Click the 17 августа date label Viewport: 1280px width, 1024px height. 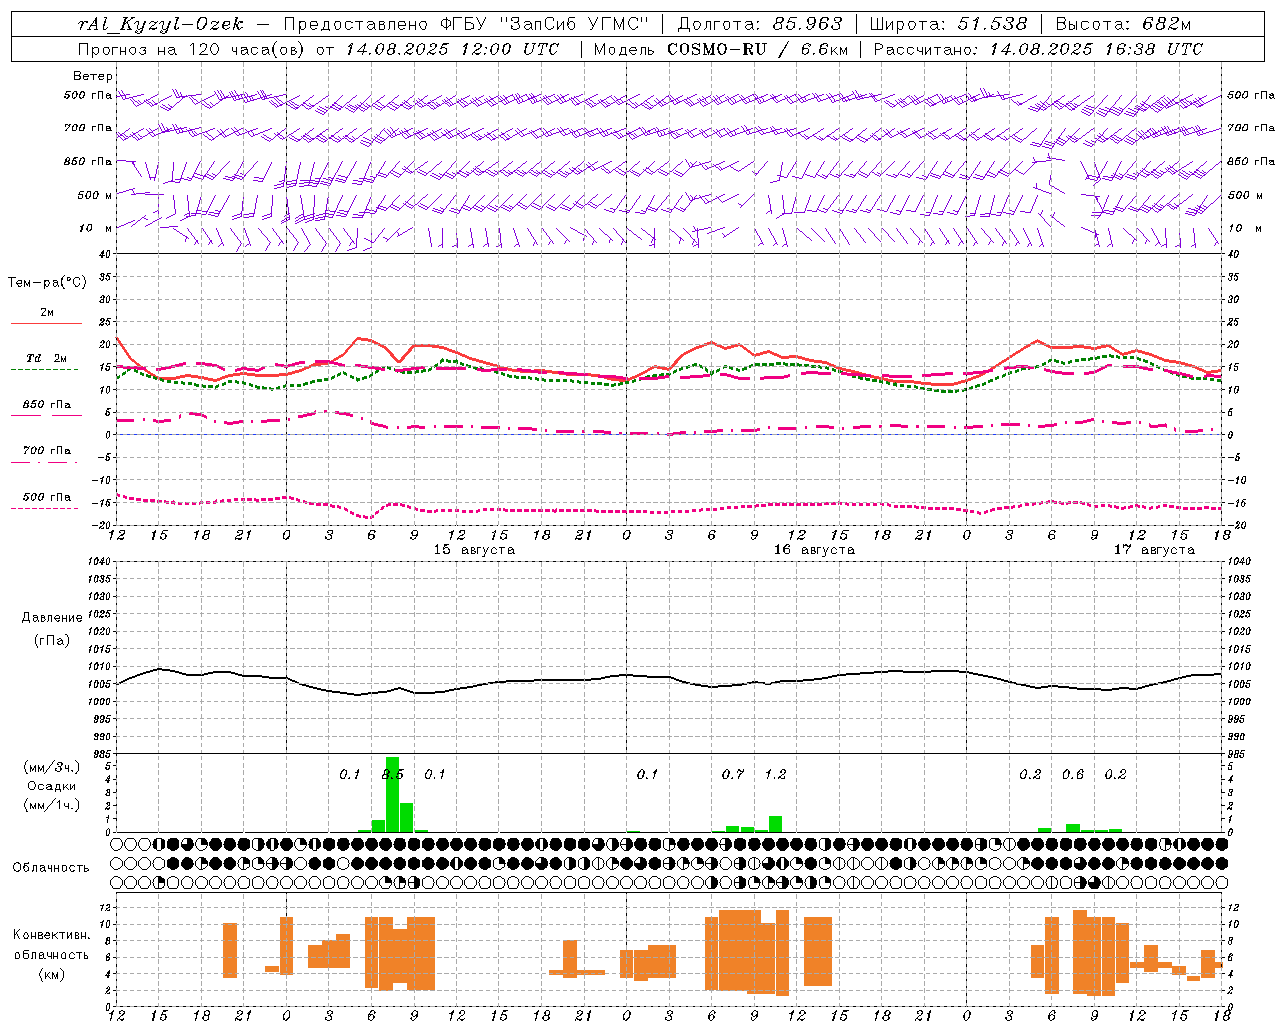(1154, 550)
